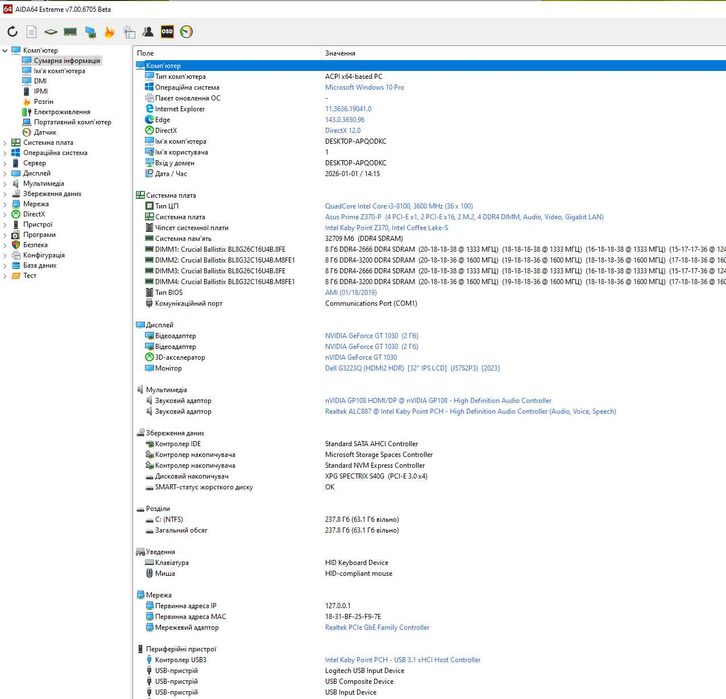Expand the Сервер tree node
The image size is (726, 699).
point(5,163)
